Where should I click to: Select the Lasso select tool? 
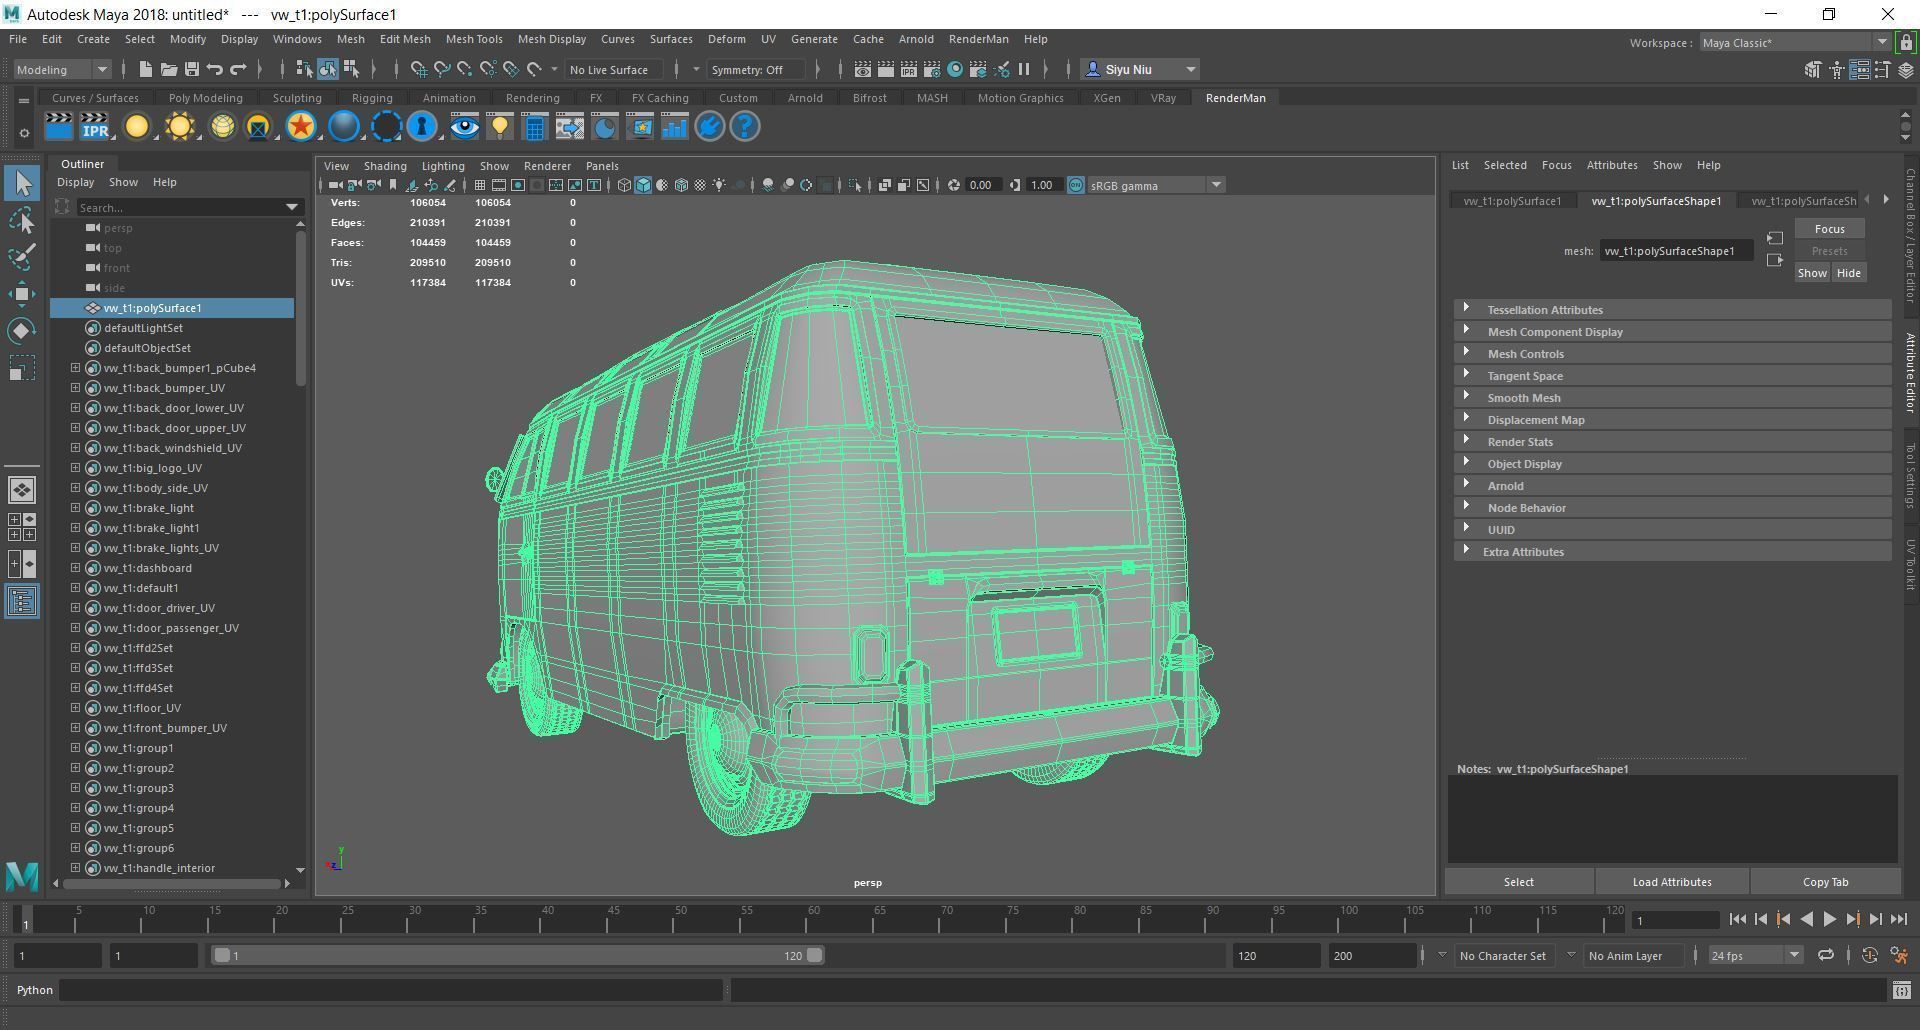pyautogui.click(x=23, y=220)
